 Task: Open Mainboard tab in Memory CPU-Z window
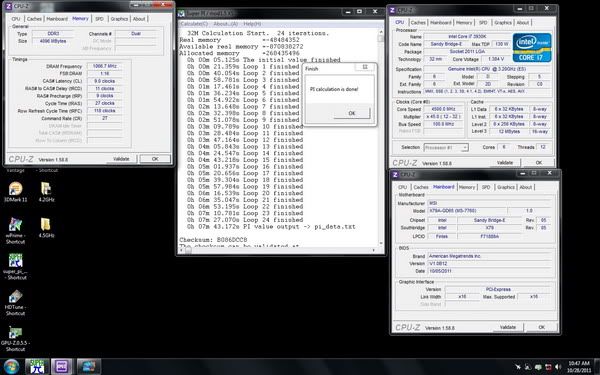pyautogui.click(x=57, y=19)
